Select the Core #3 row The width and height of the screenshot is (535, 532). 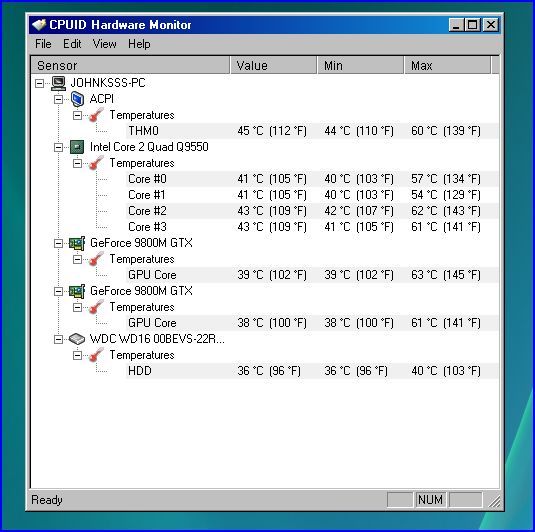[312, 227]
